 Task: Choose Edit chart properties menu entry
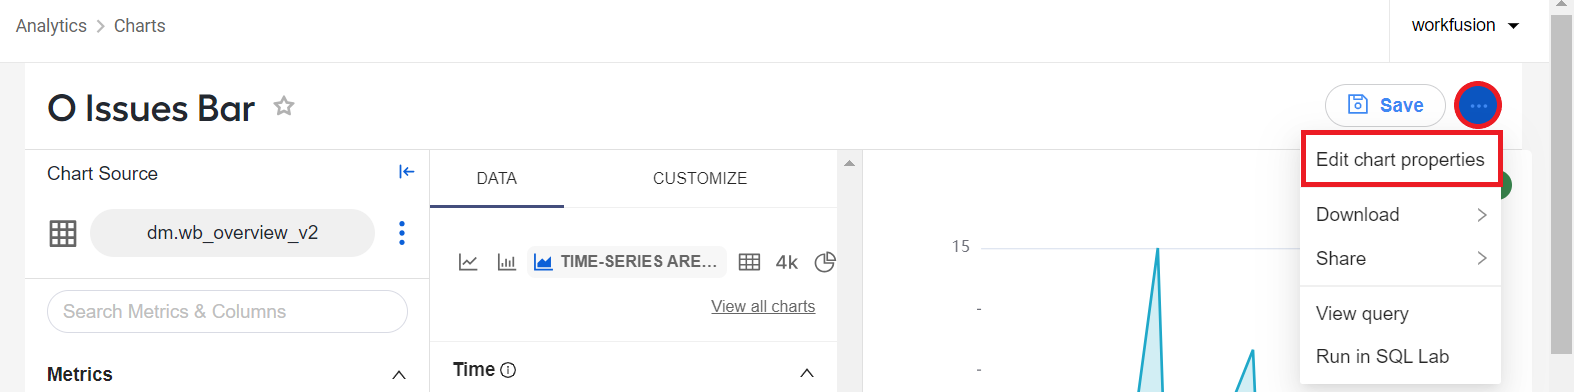pos(1400,160)
